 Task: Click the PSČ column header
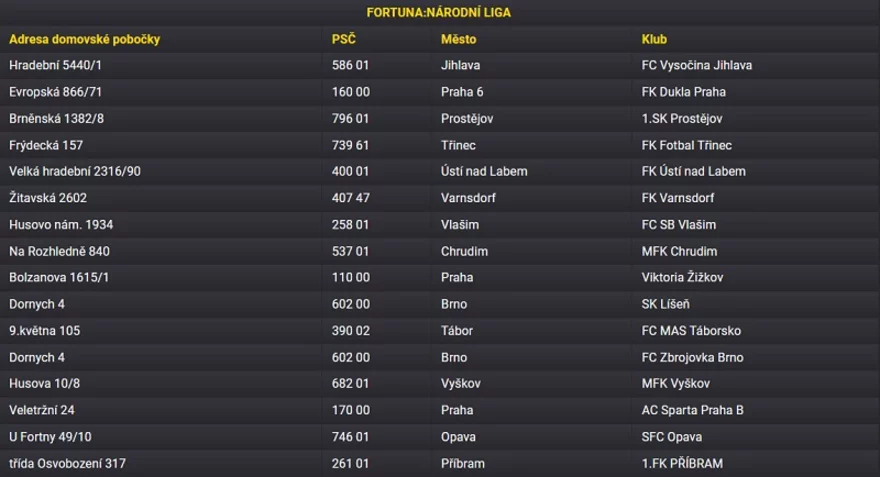click(343, 39)
